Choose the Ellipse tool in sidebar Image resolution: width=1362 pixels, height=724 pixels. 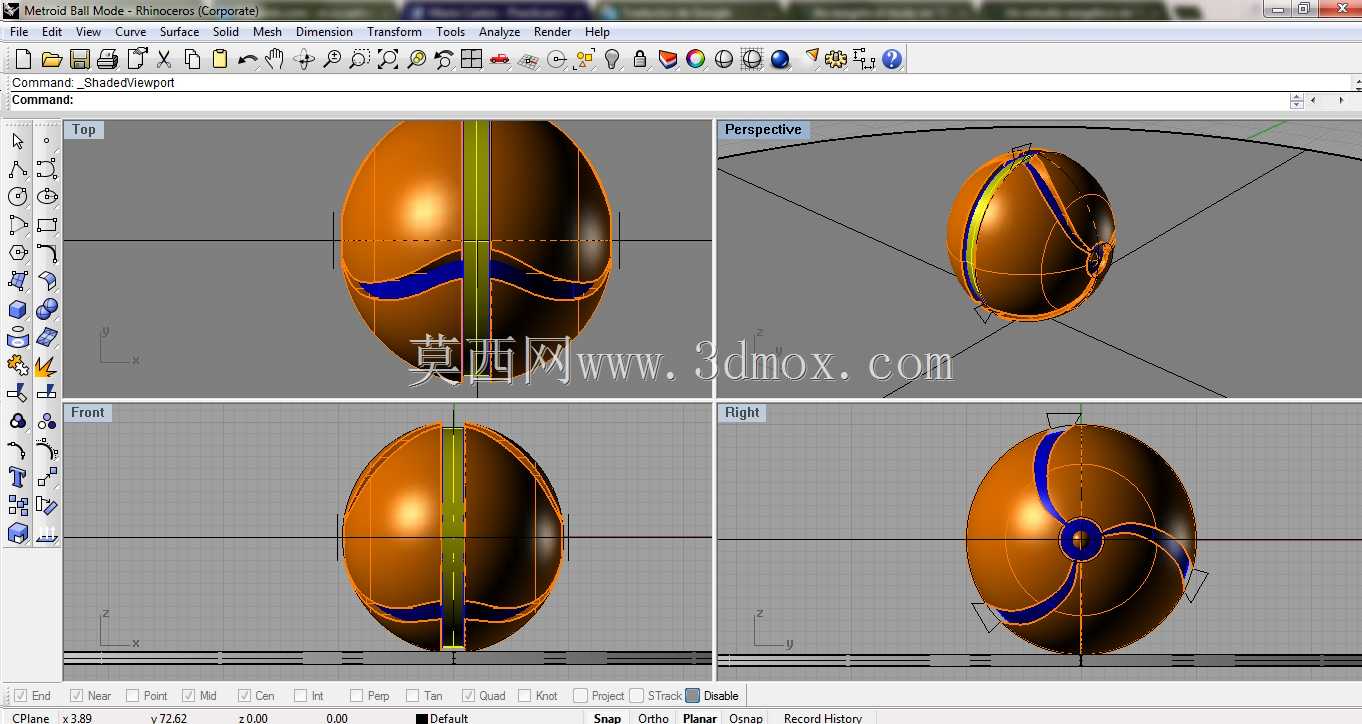[x=46, y=197]
